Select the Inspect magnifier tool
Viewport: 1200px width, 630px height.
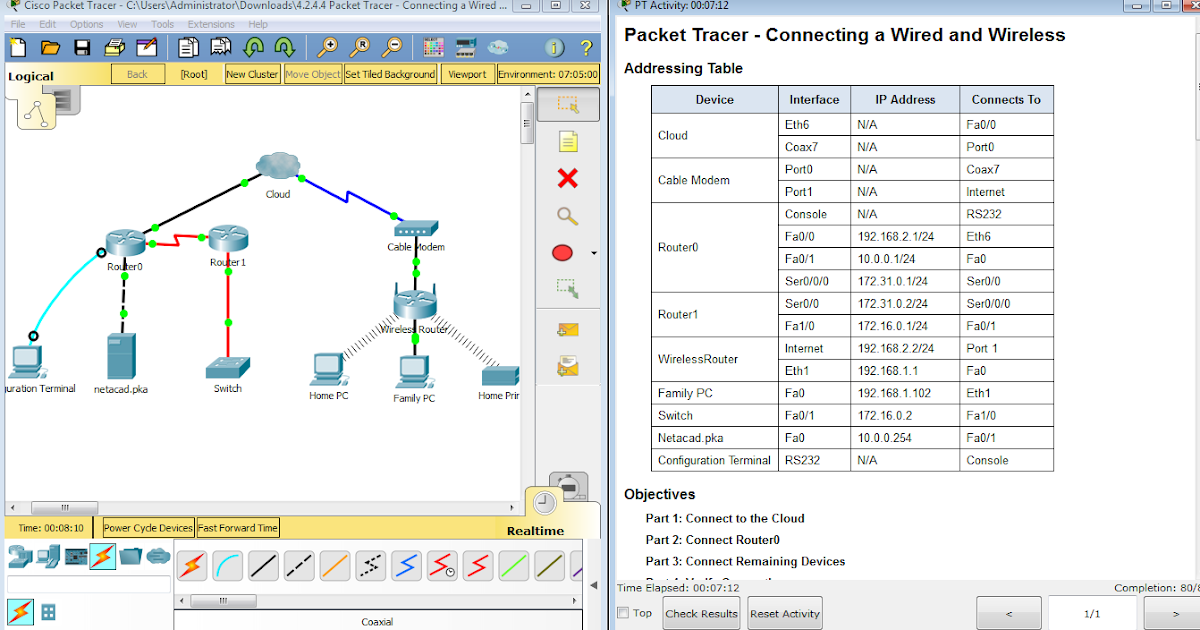click(x=568, y=216)
